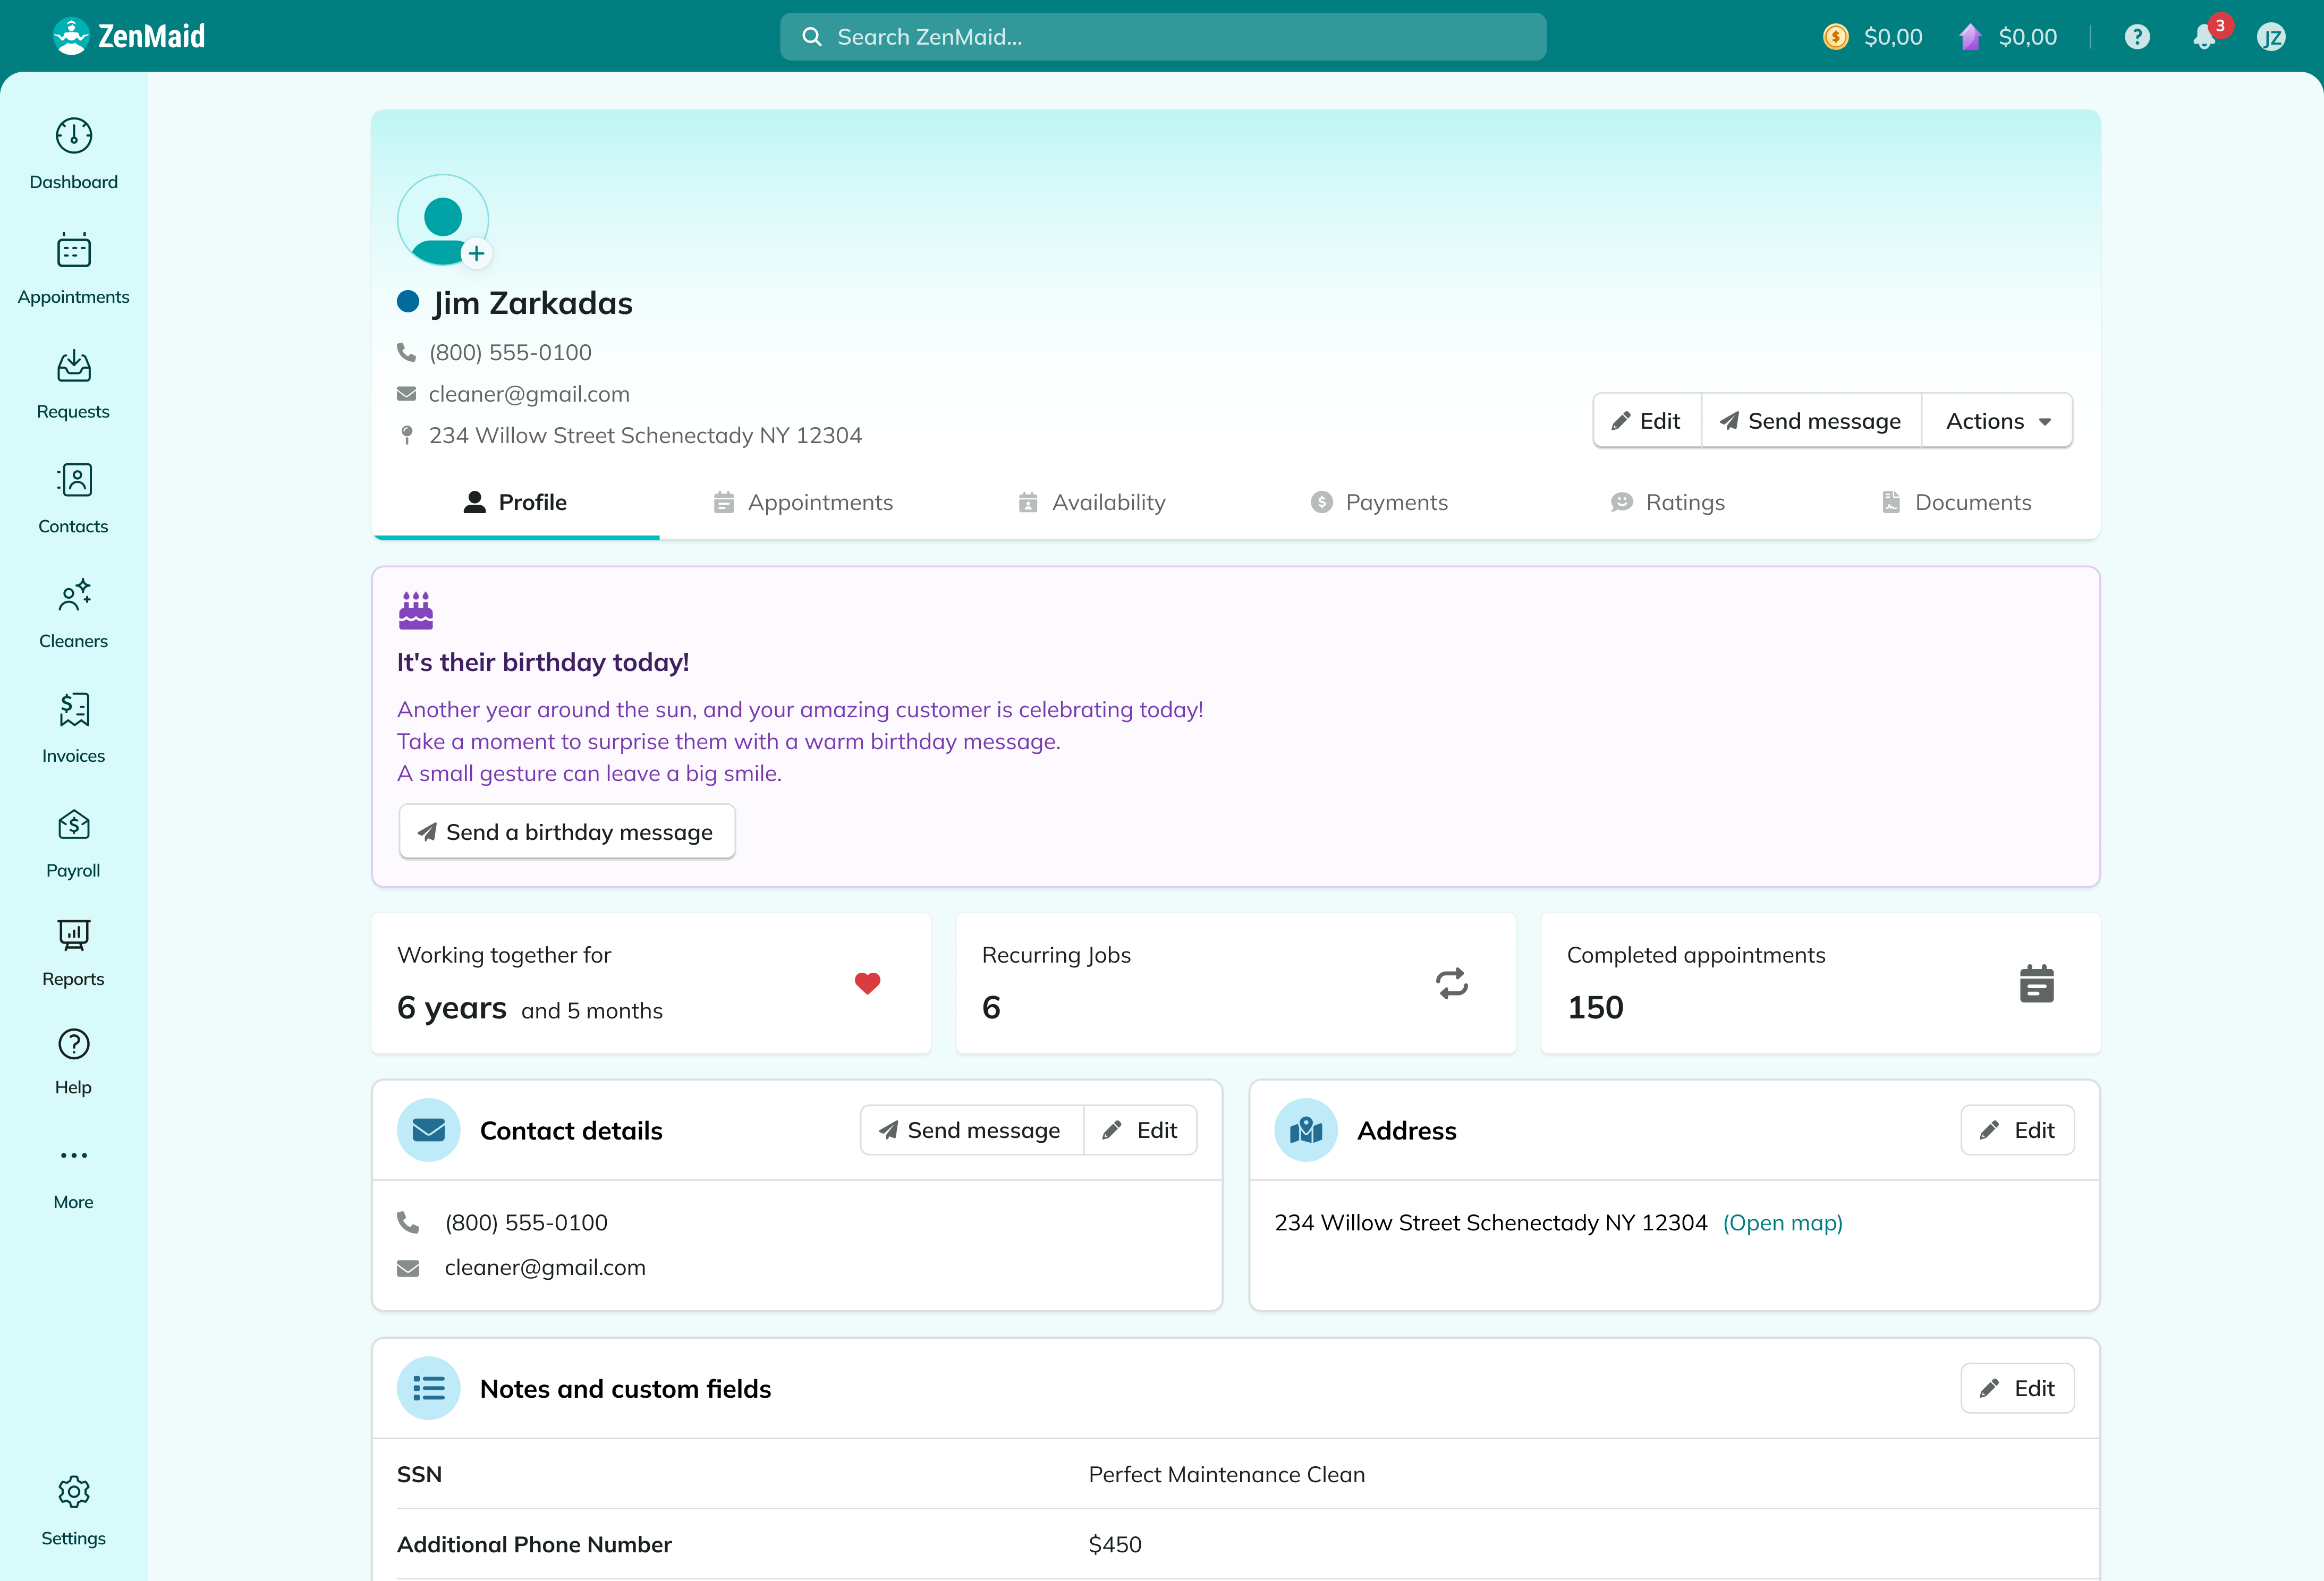Expand the More menu in sidebar

pos(73,1155)
